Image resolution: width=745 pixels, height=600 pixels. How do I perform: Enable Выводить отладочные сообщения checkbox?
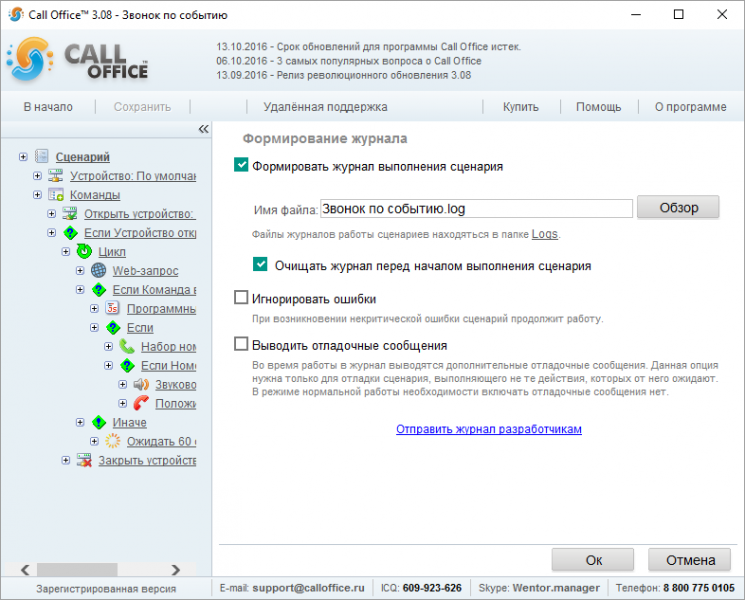[241, 343]
